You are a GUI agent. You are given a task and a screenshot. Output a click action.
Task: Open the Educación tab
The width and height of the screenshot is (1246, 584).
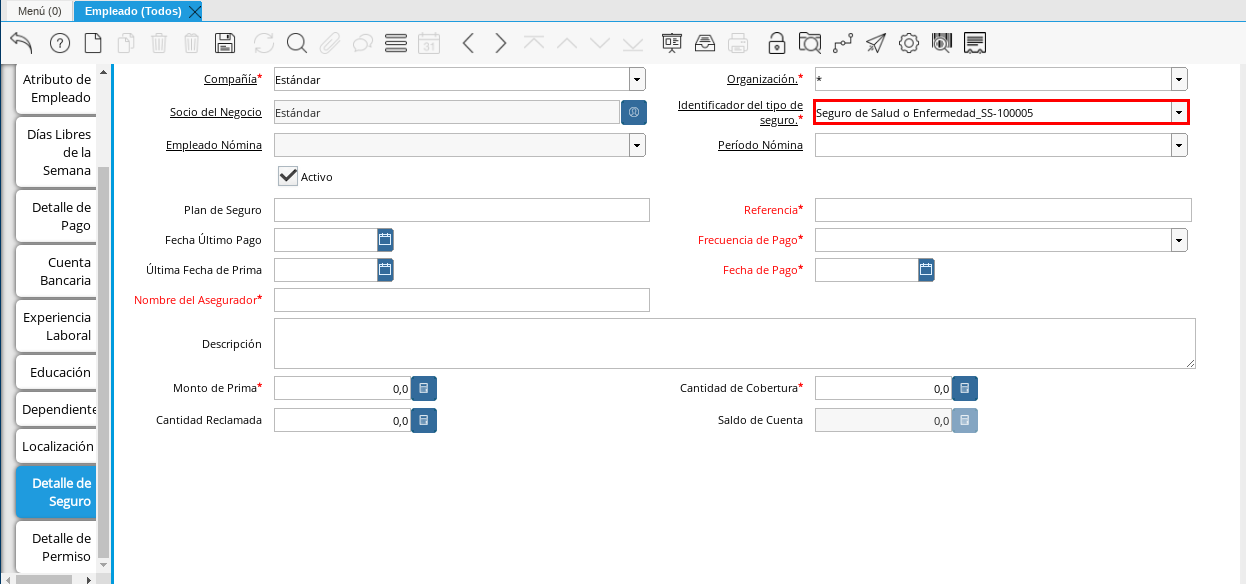click(56, 372)
